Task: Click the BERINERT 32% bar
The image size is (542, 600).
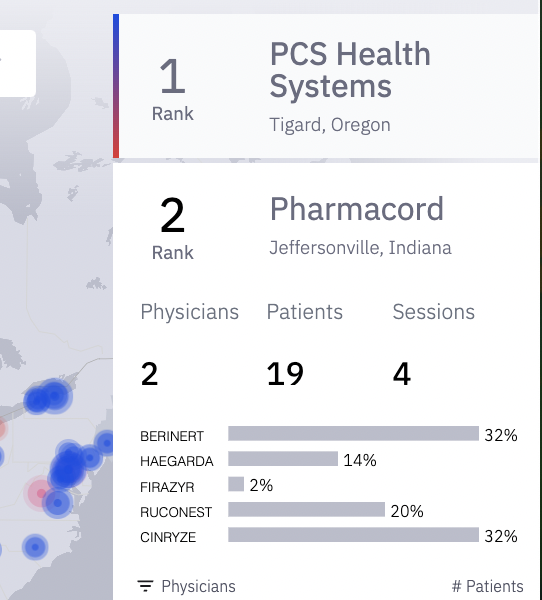Action: click(x=353, y=434)
